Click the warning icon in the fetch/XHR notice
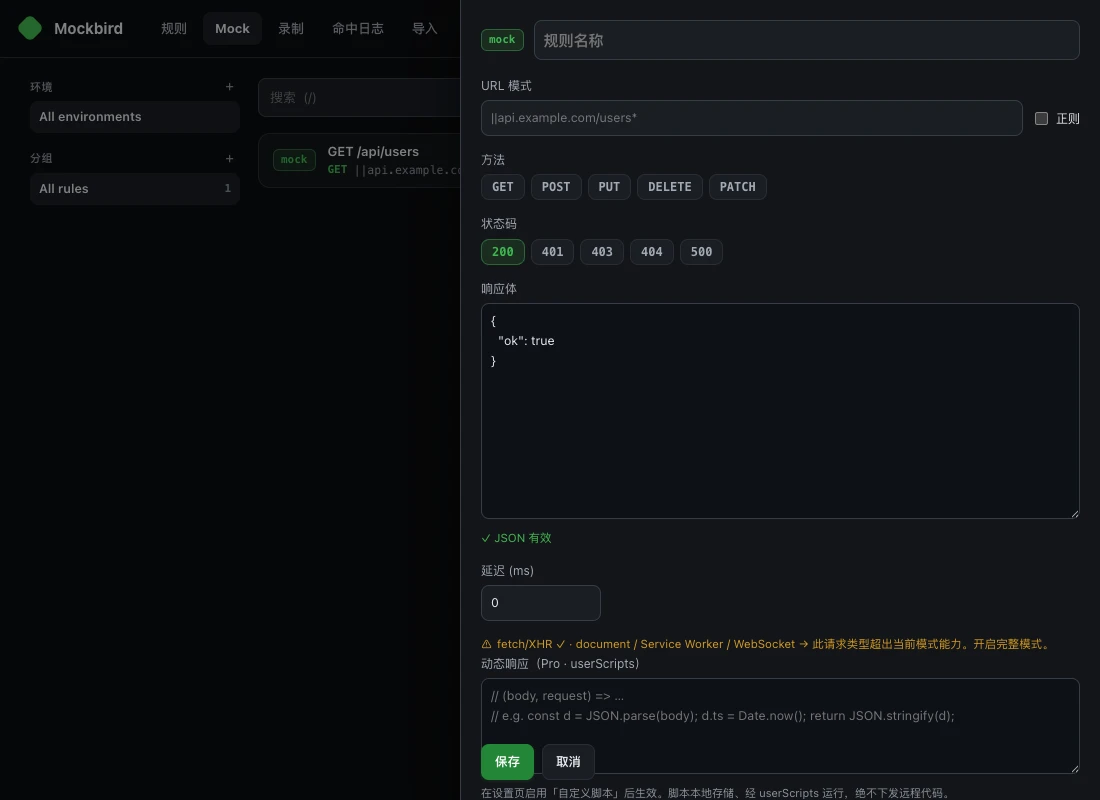 pyautogui.click(x=486, y=644)
